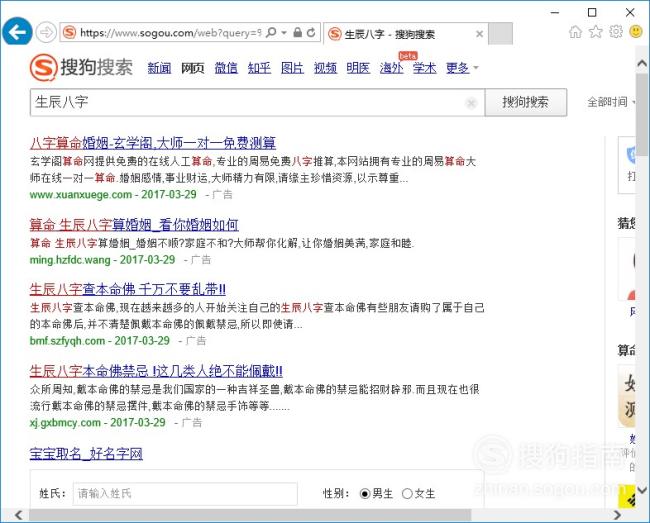Select the 男生 gender radio button

point(365,494)
